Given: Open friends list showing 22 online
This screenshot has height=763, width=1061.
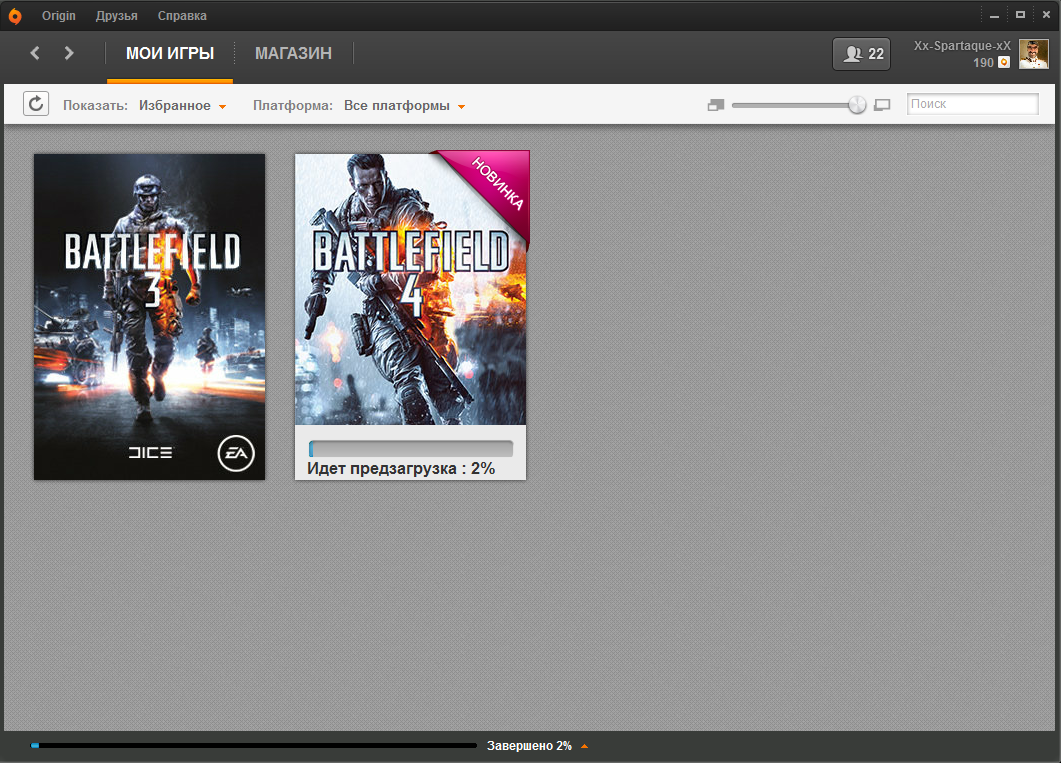Looking at the screenshot, I should click(x=861, y=54).
